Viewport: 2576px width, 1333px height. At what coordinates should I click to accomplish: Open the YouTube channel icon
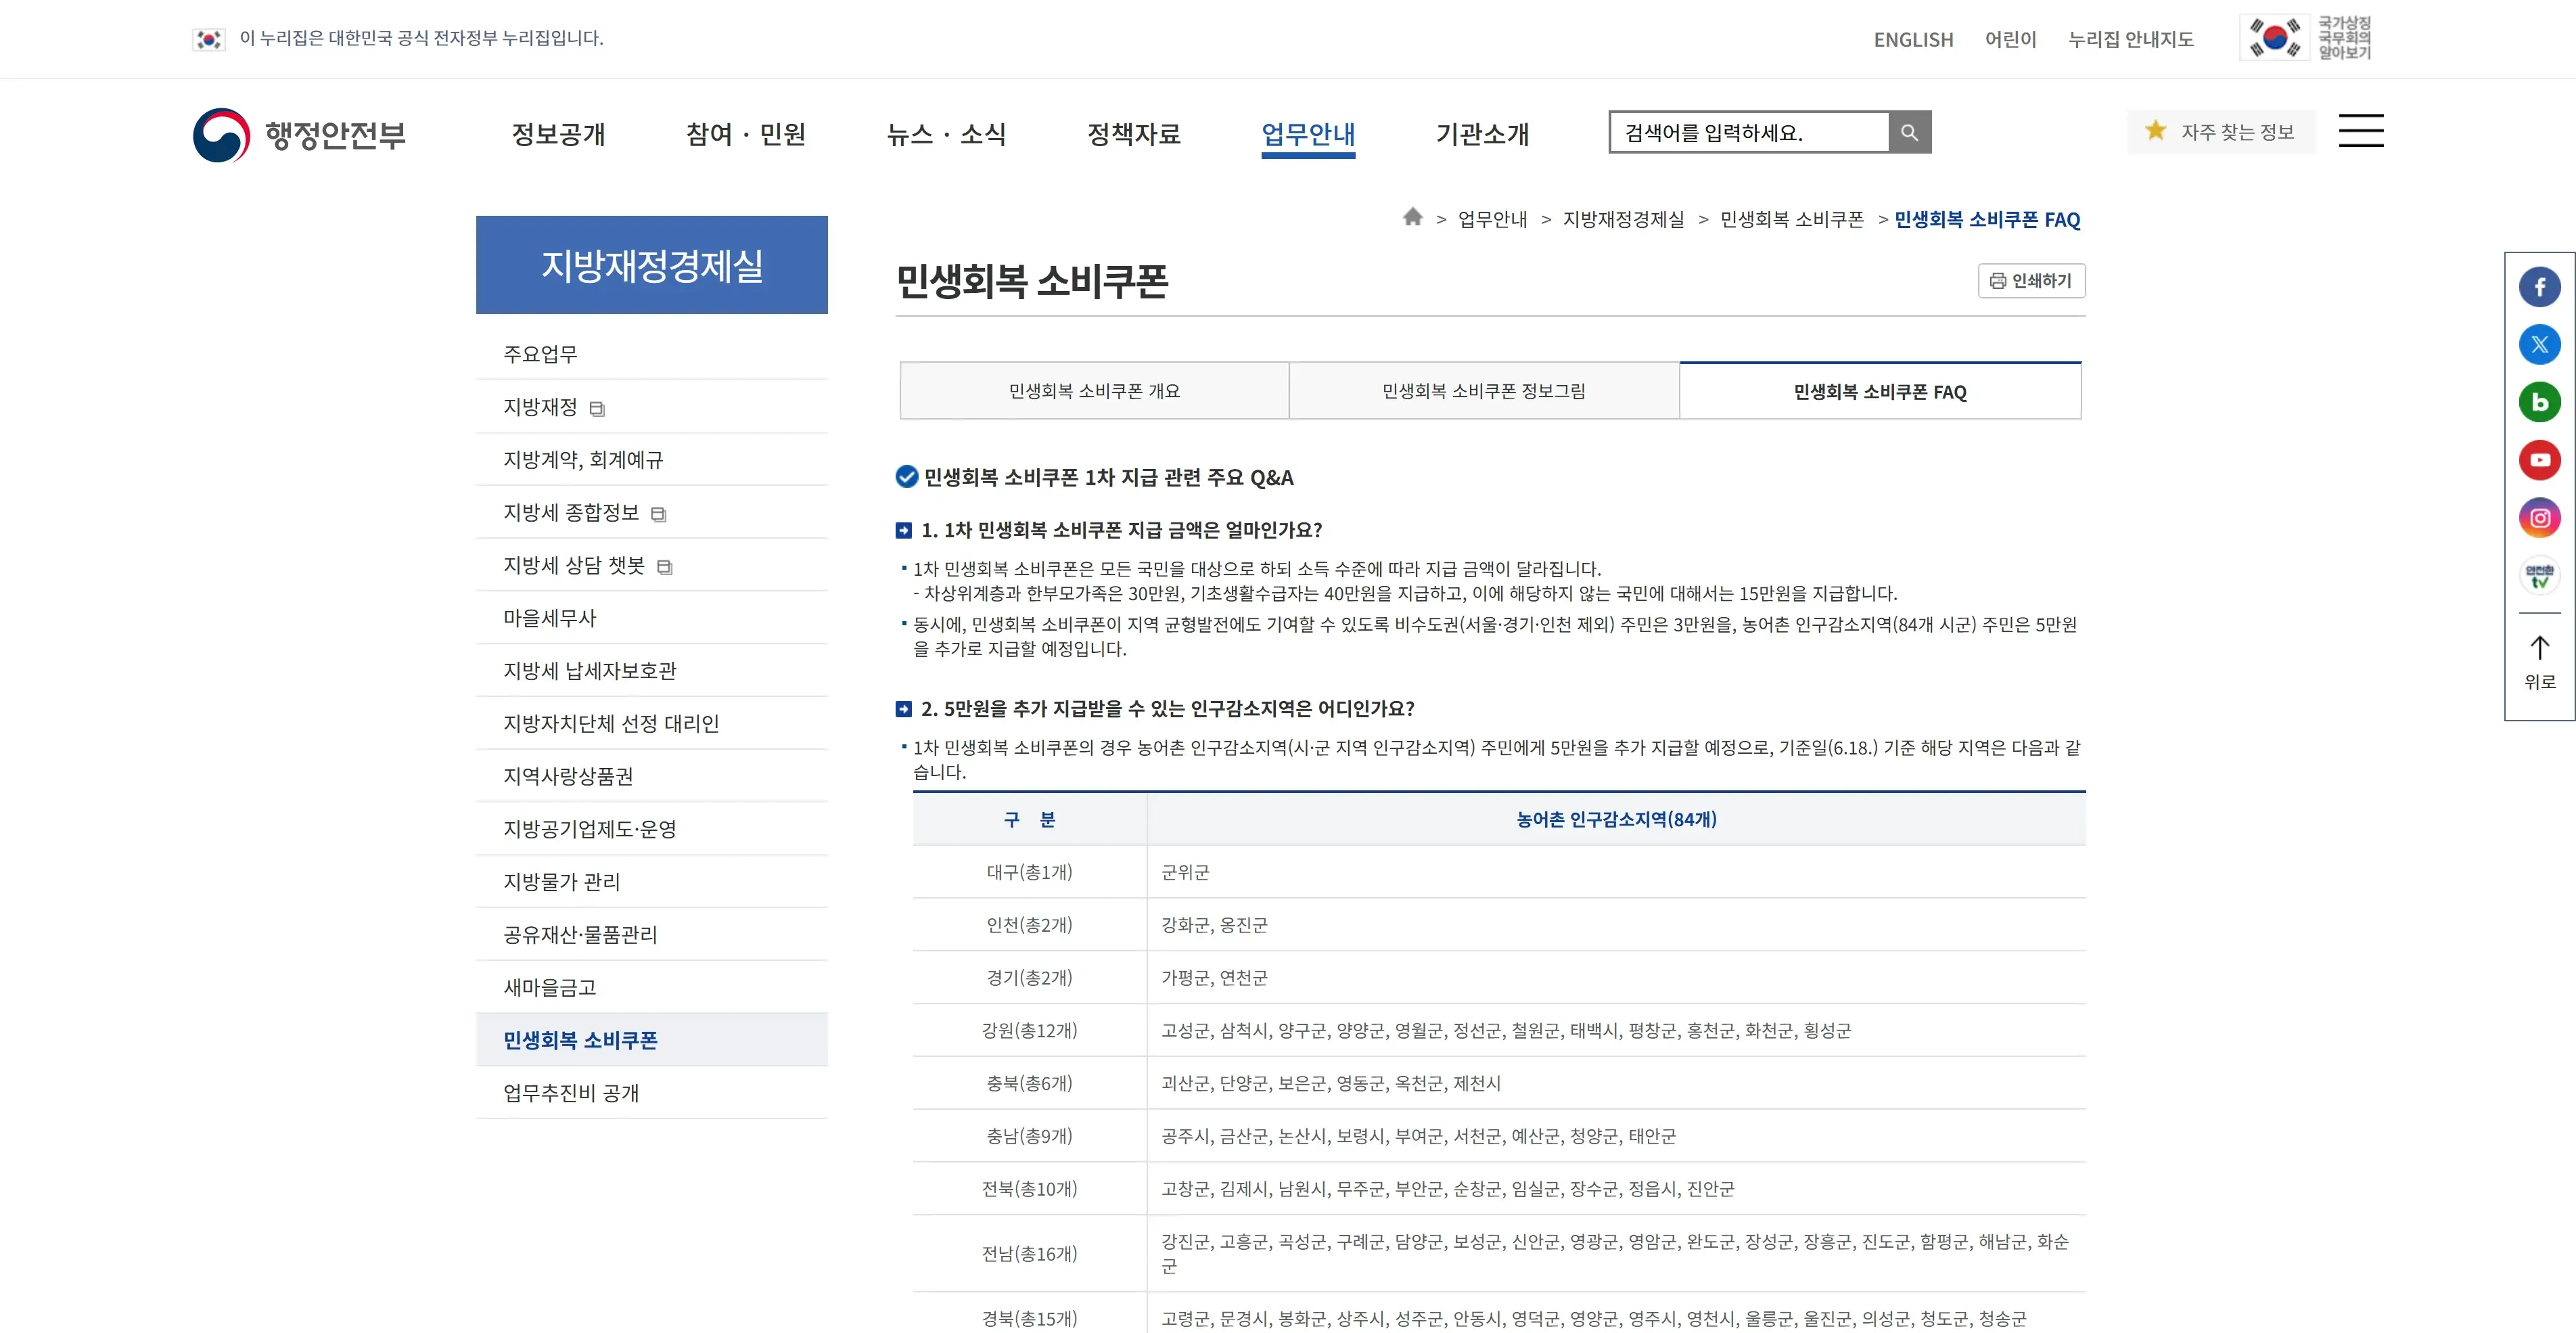pos(2539,460)
